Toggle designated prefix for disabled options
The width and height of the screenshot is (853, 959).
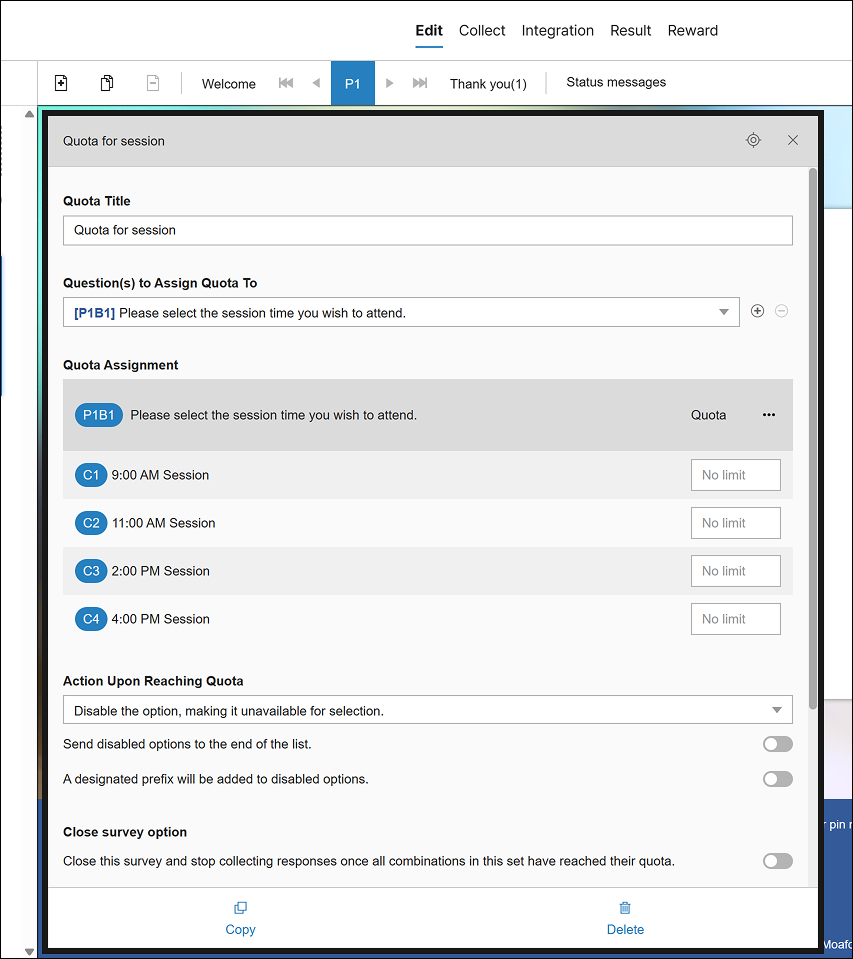(x=778, y=779)
